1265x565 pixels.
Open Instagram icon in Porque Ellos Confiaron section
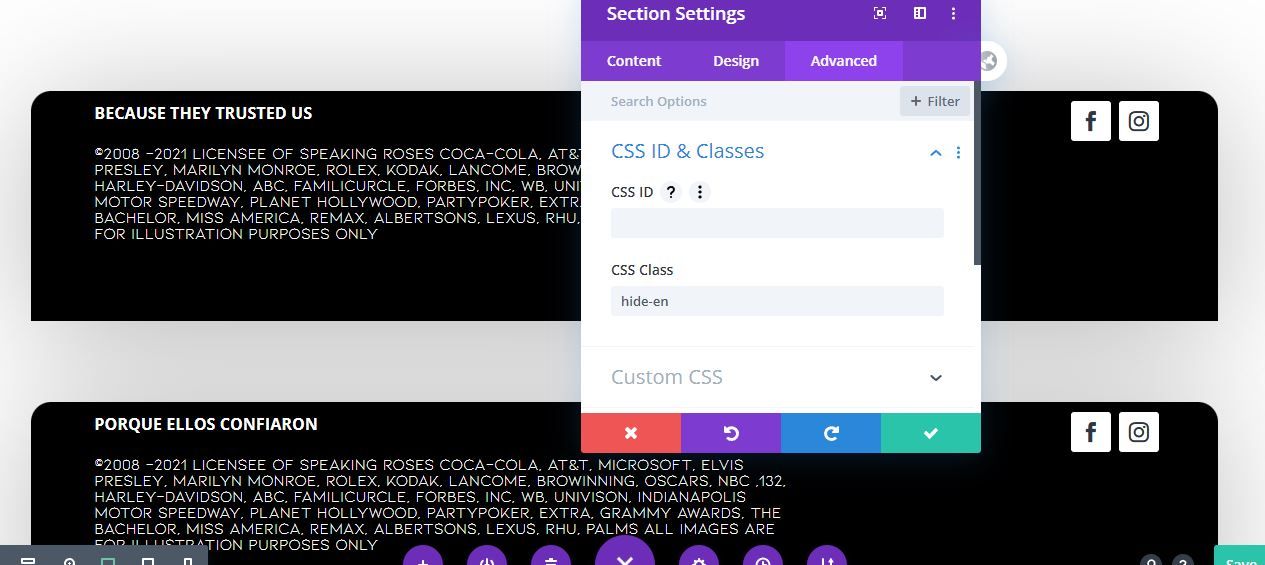[x=1139, y=432]
